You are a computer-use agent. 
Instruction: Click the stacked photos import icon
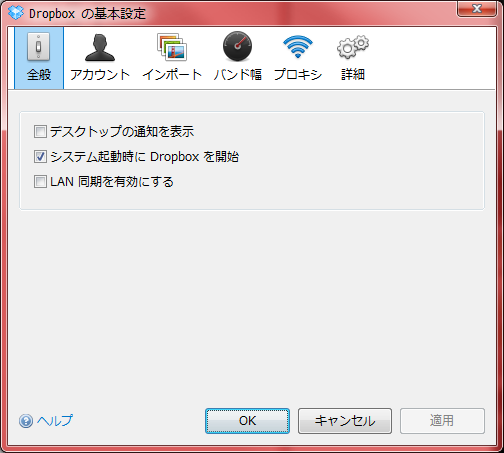pyautogui.click(x=172, y=47)
